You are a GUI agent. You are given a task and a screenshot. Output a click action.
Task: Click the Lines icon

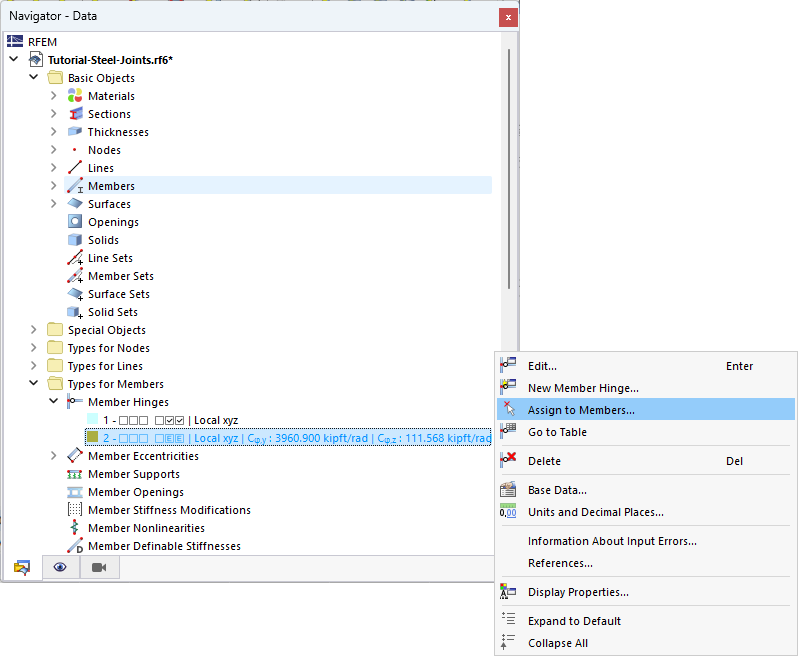click(x=75, y=167)
